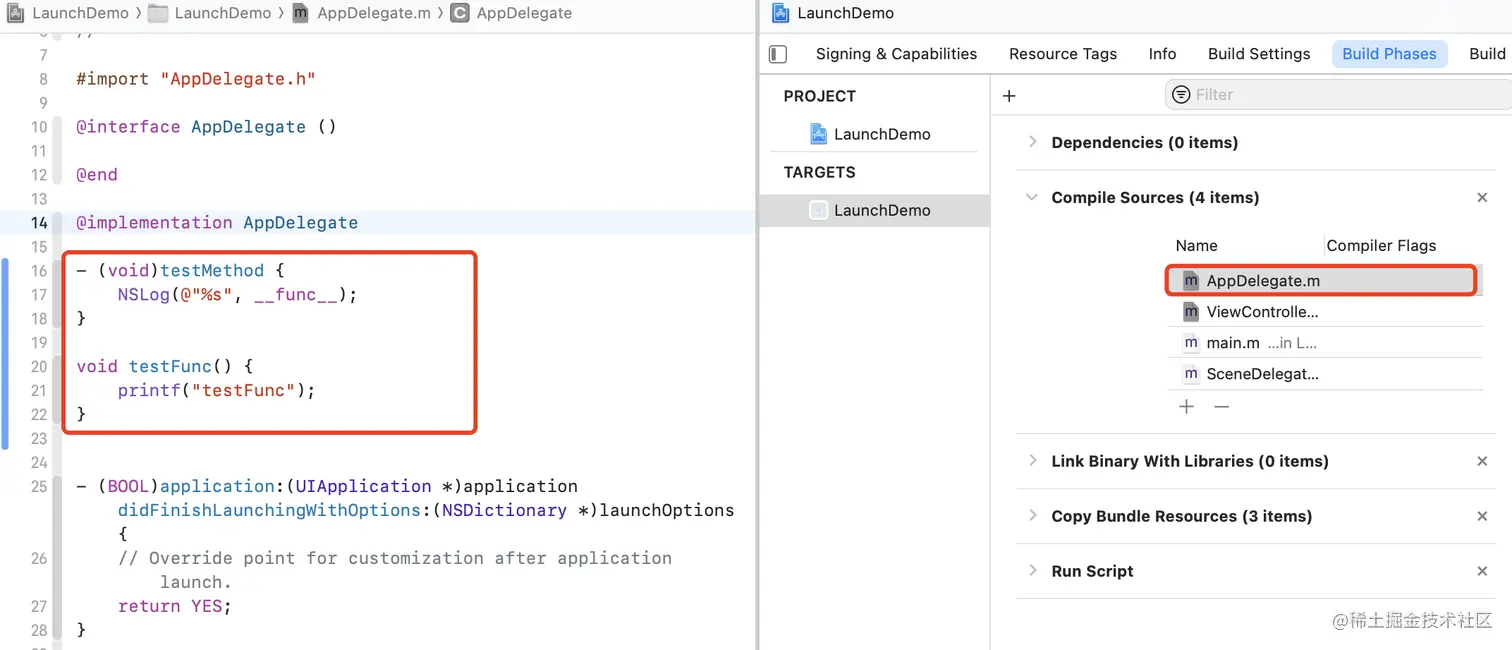Click into the Filter search field

(1340, 95)
